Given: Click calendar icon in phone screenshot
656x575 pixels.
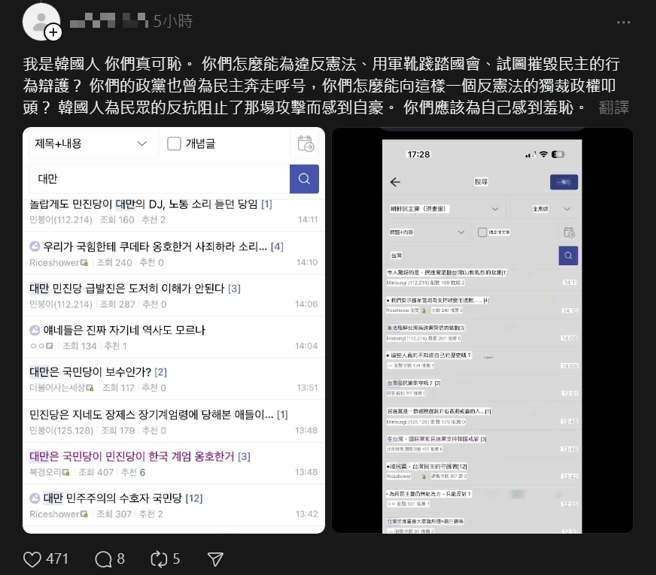Looking at the screenshot, I should tap(569, 232).
